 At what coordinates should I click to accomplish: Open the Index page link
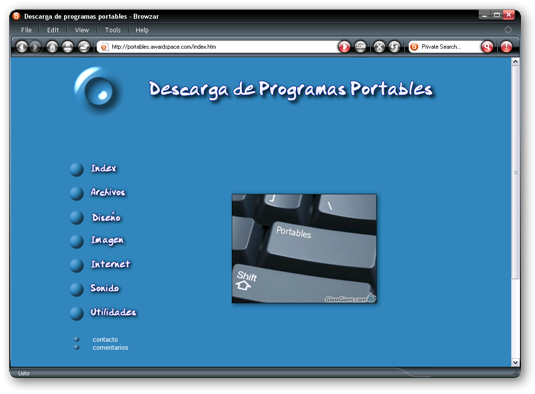point(103,168)
